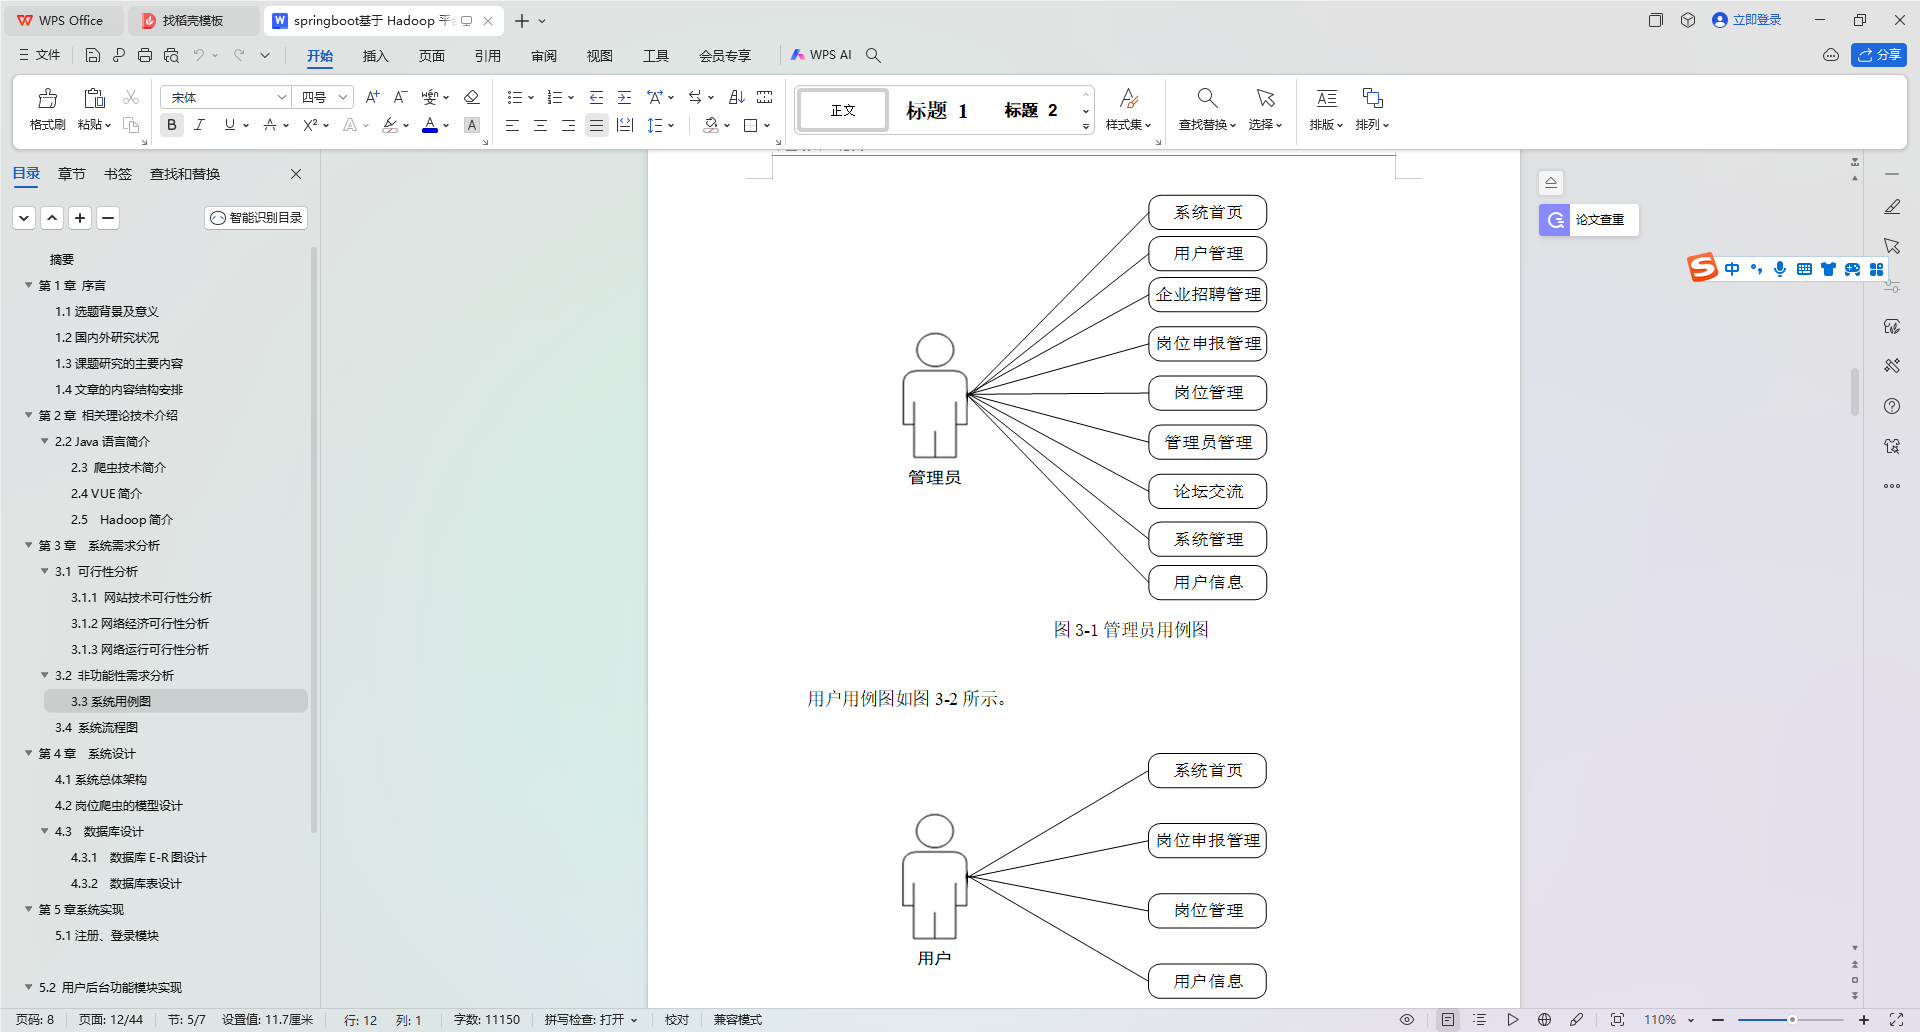Apply the 标题 1 heading style
Image resolution: width=1920 pixels, height=1032 pixels.
[937, 110]
